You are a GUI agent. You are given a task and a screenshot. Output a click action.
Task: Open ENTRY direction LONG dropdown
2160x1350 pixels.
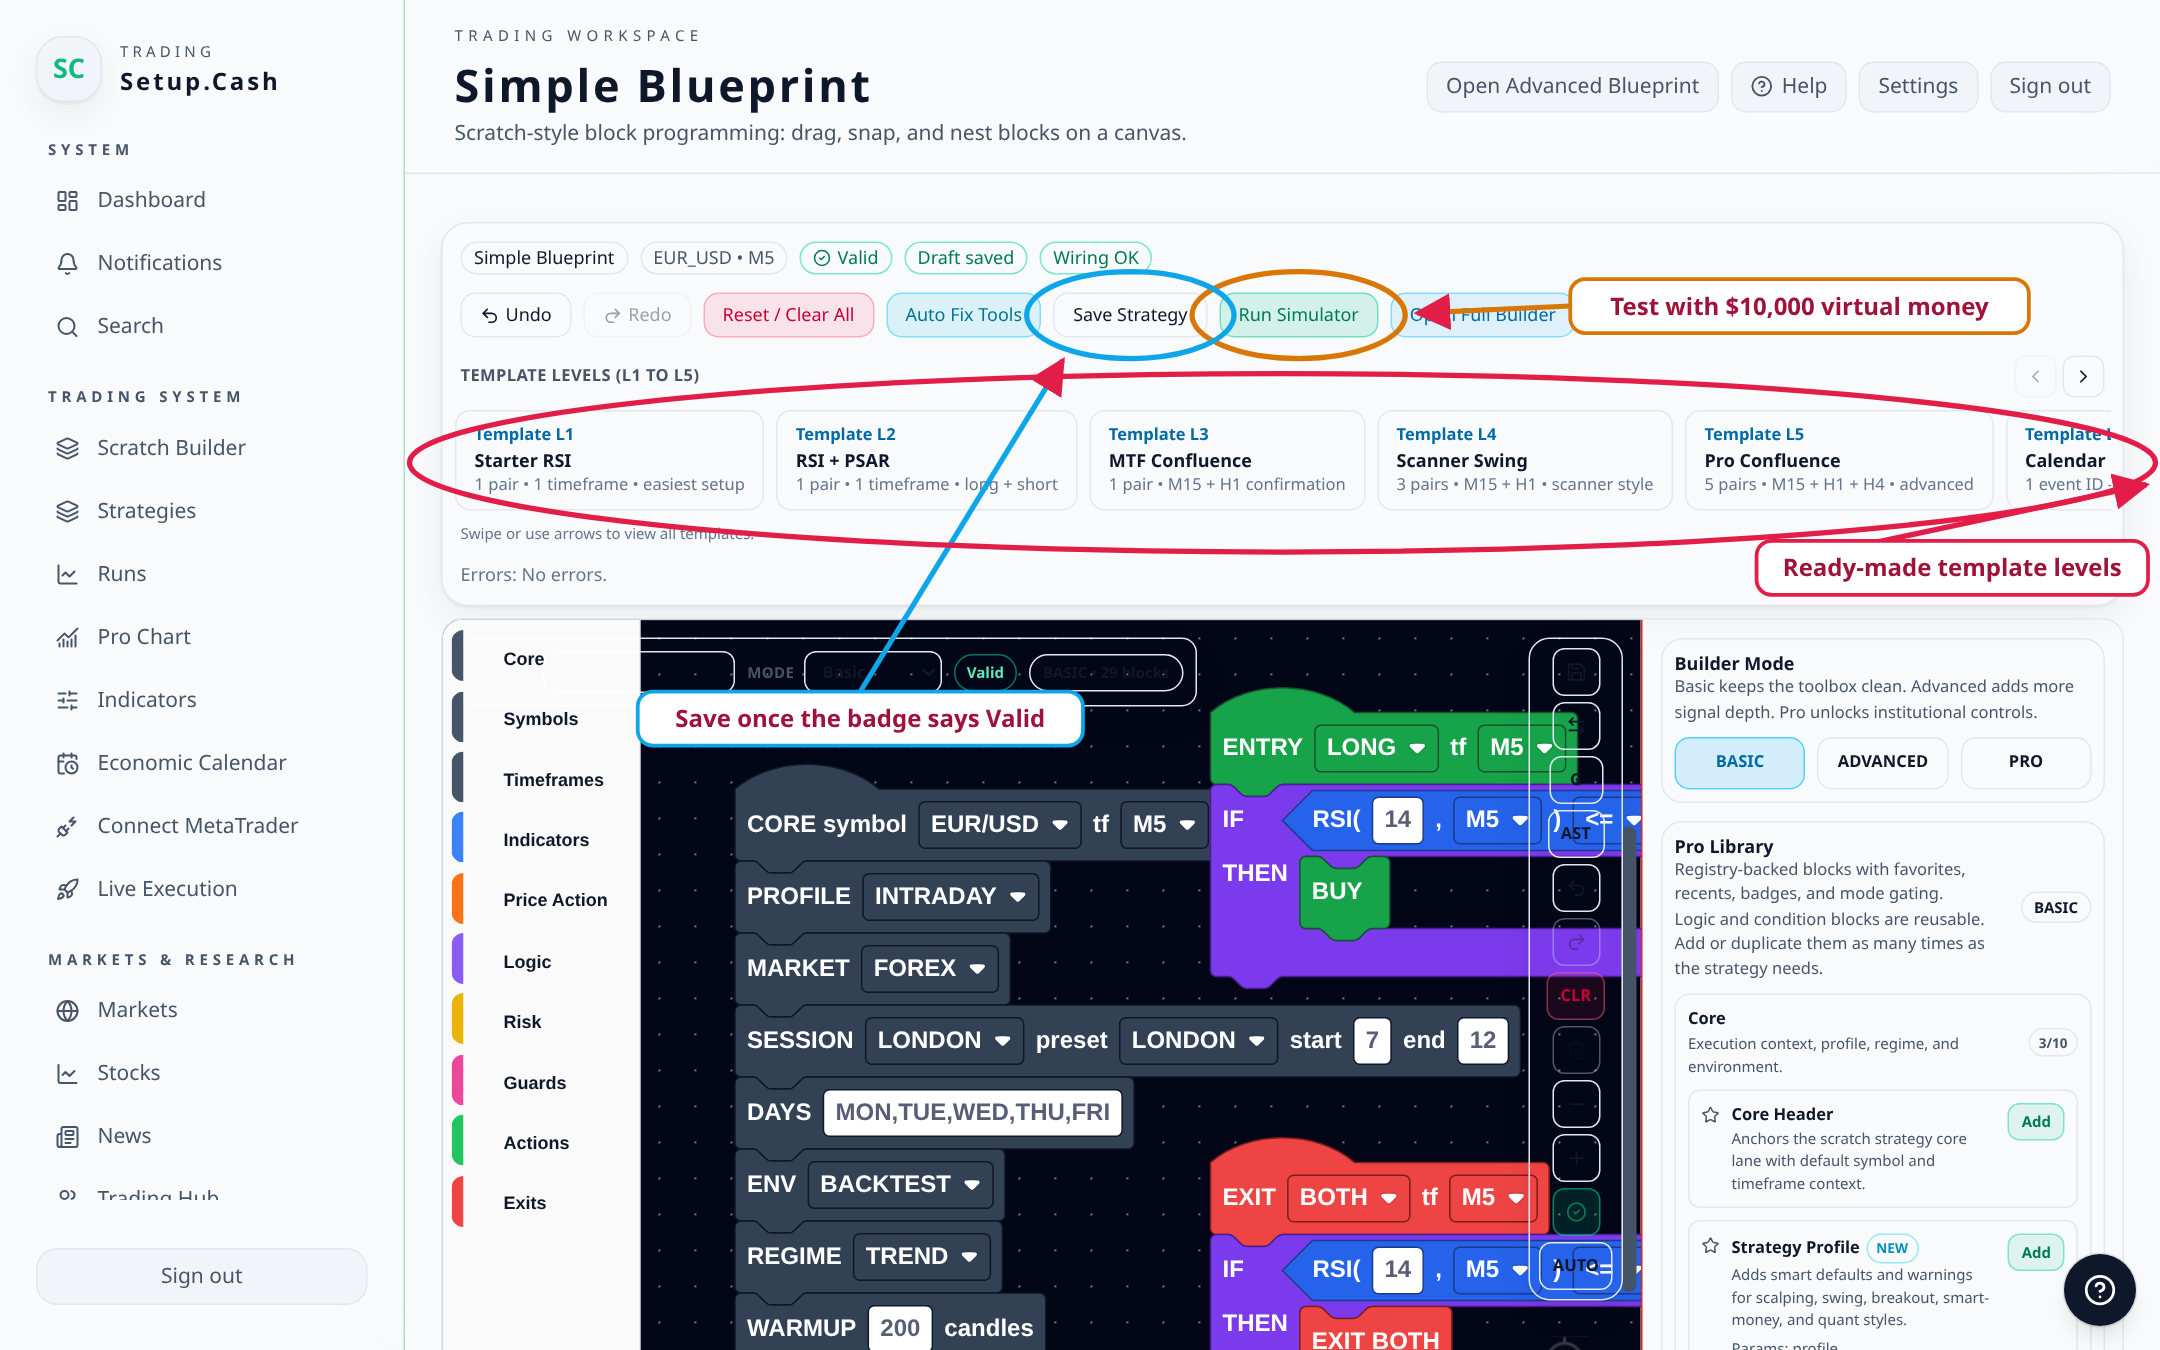[1375, 748]
